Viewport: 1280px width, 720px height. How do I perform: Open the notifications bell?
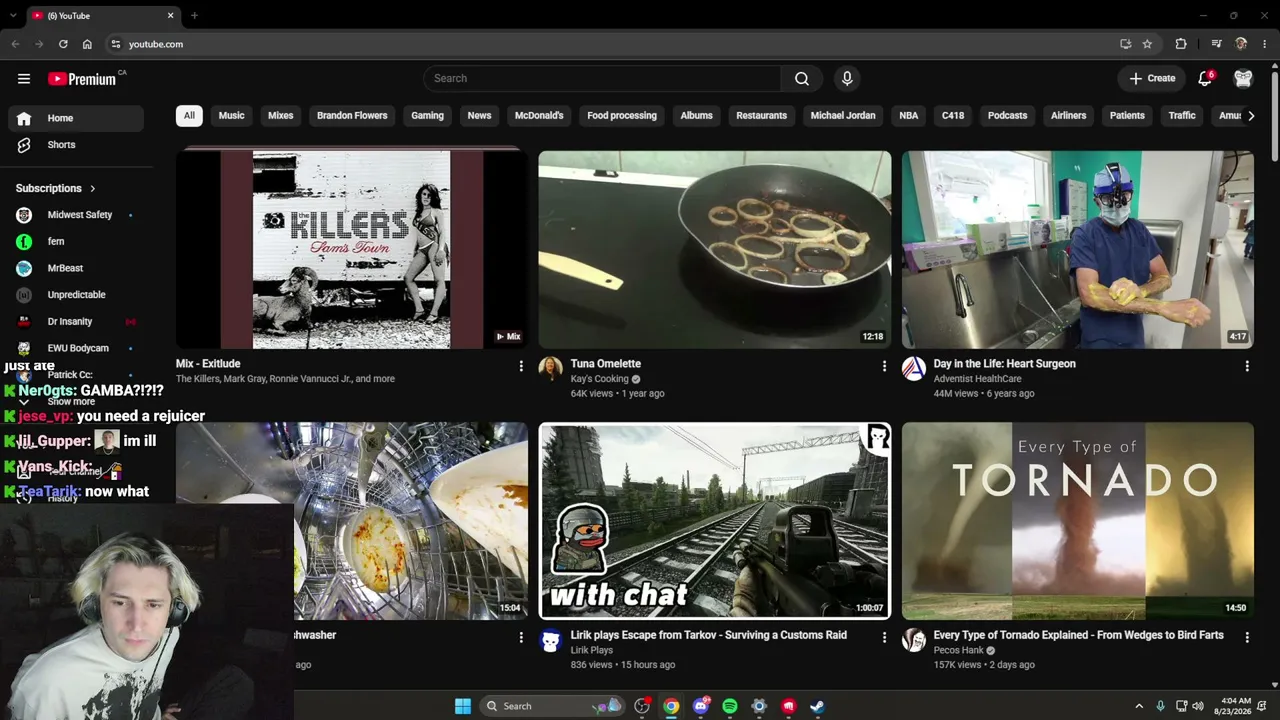coord(1205,79)
